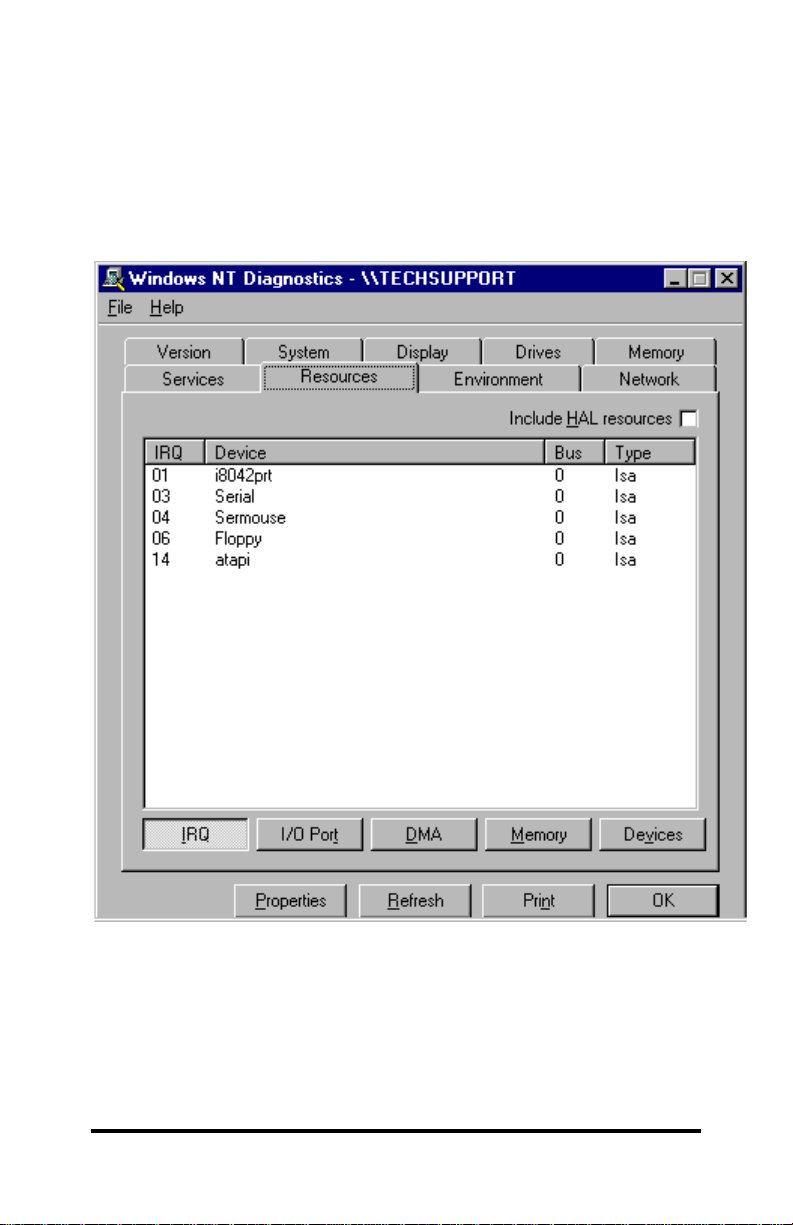
Task: Switch to the Environment tab
Action: [x=498, y=379]
